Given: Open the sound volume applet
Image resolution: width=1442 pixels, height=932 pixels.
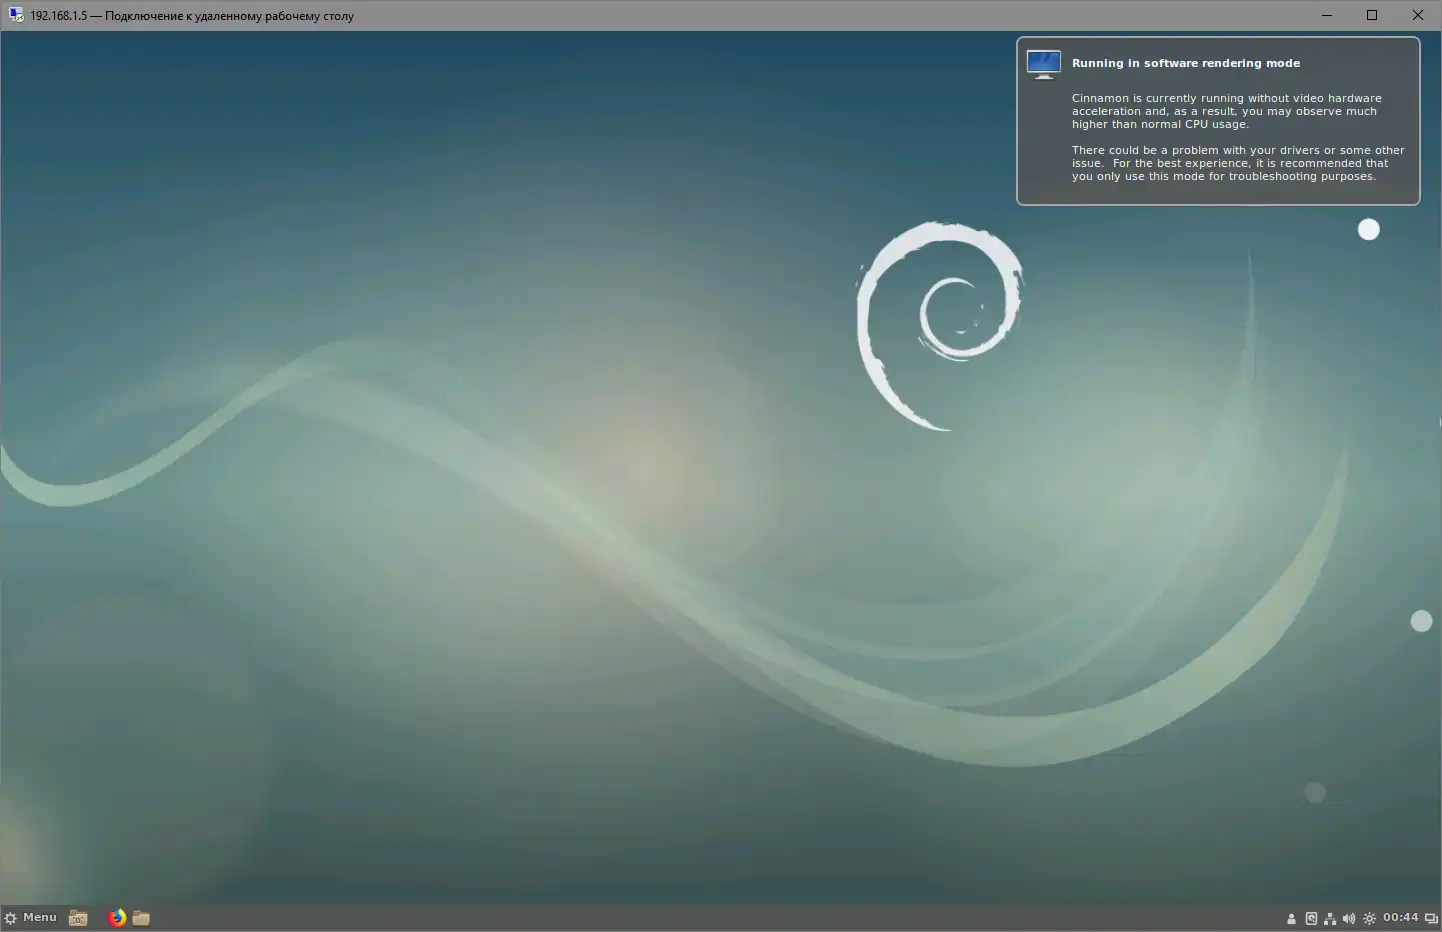Looking at the screenshot, I should click(x=1349, y=918).
